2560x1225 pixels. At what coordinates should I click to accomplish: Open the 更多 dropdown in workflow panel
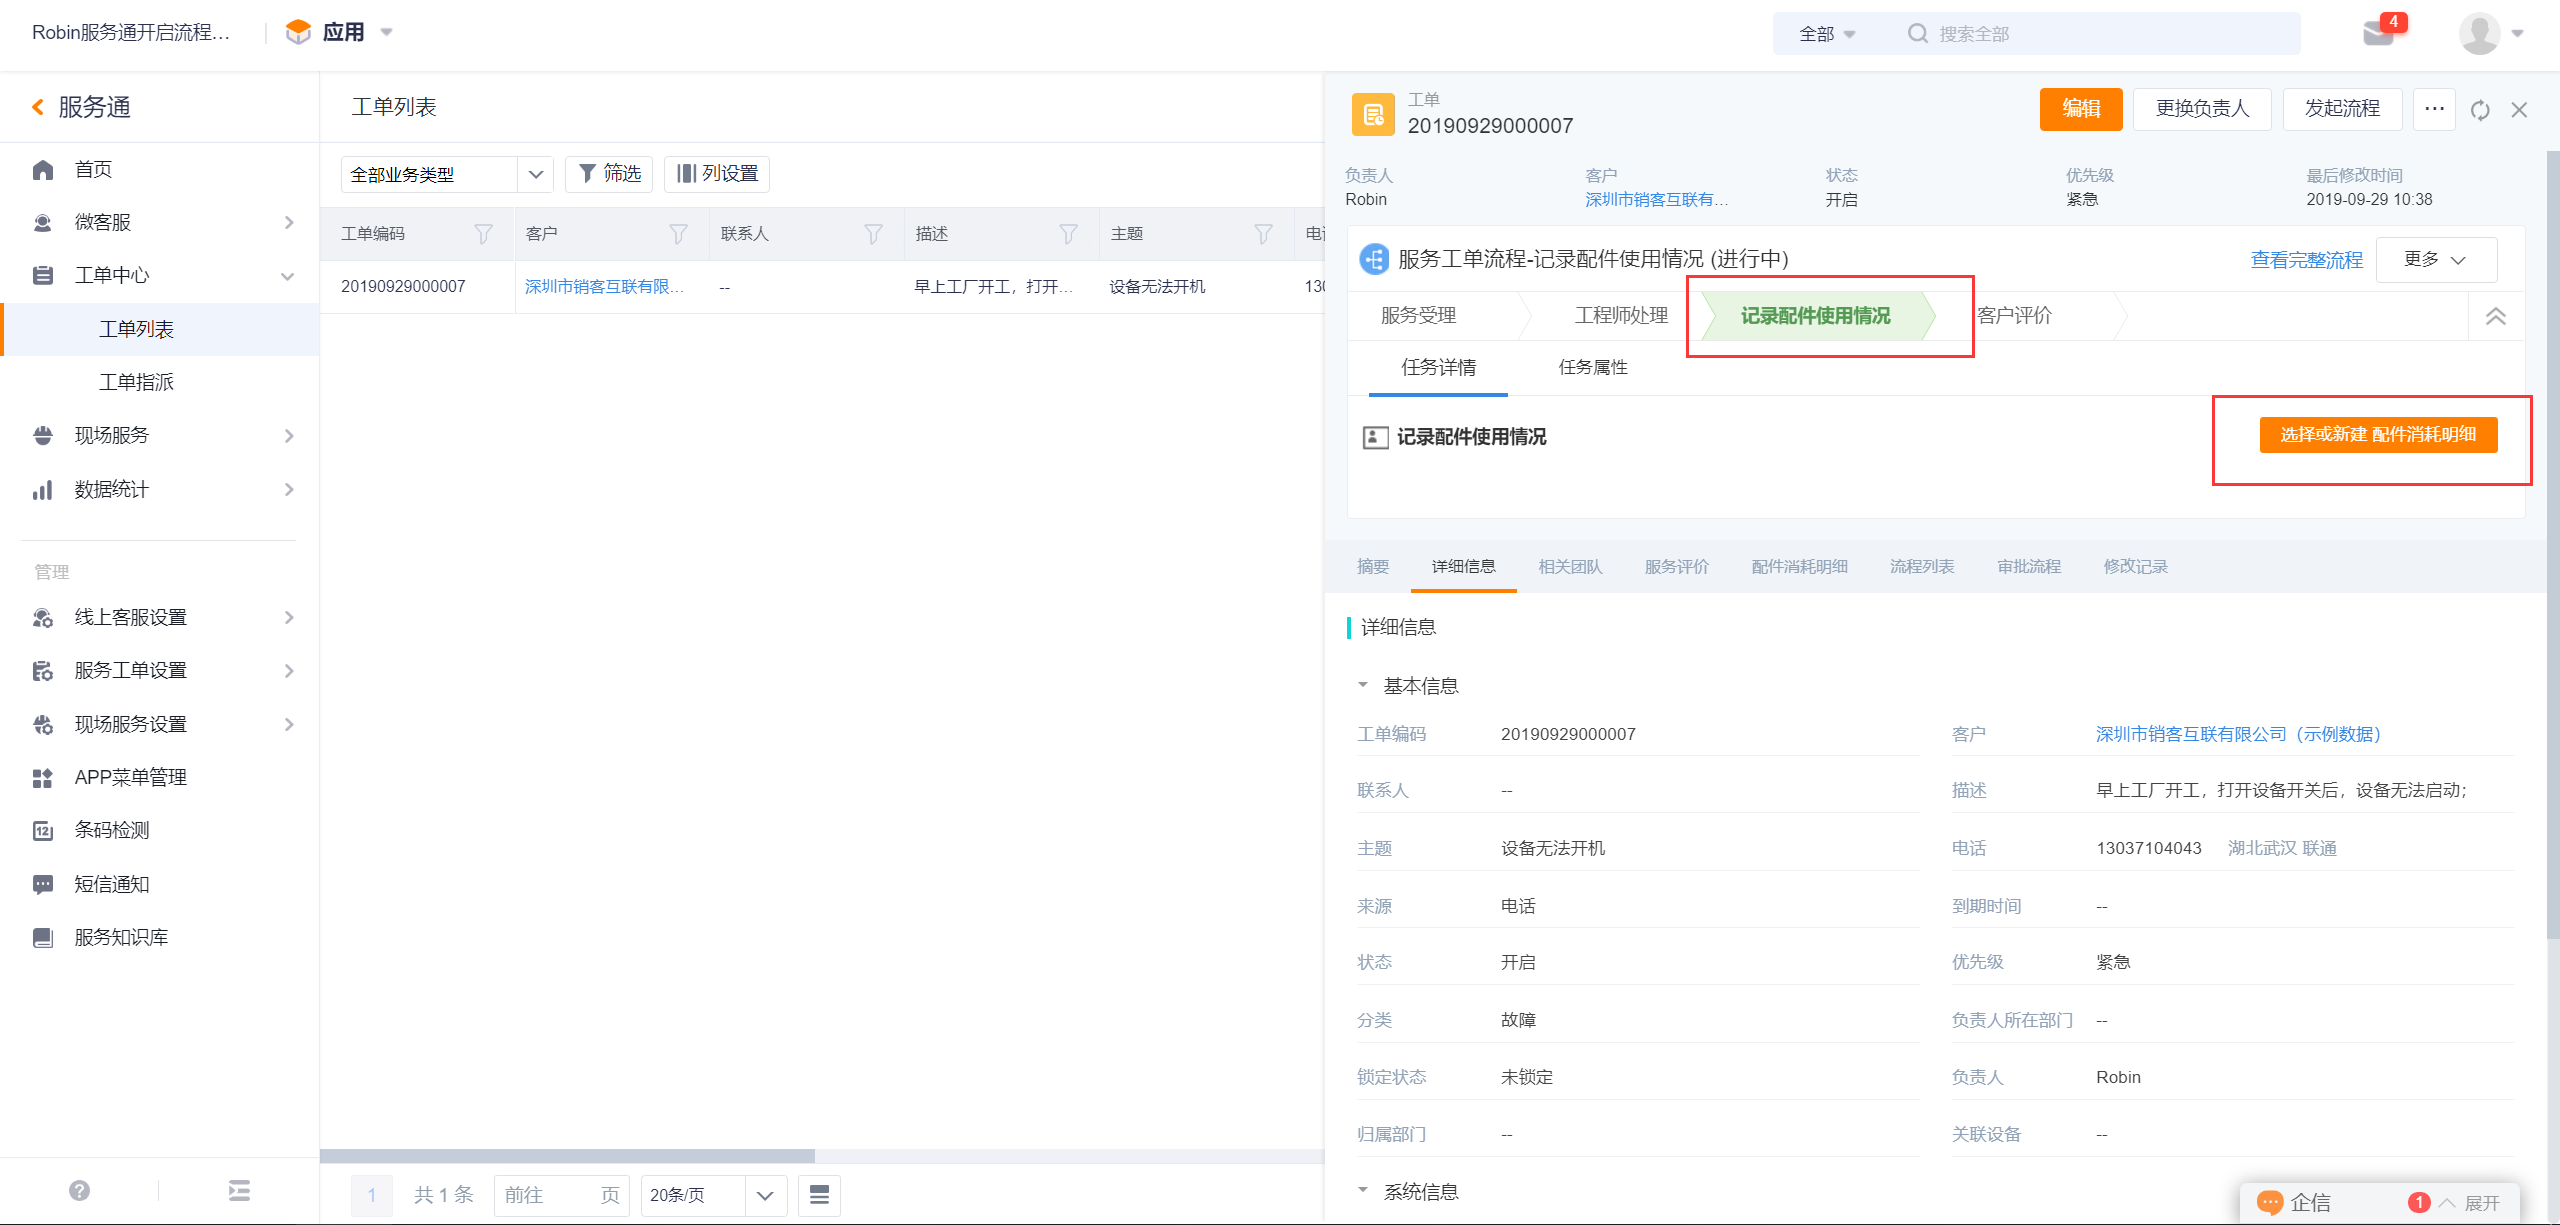tap(2436, 260)
